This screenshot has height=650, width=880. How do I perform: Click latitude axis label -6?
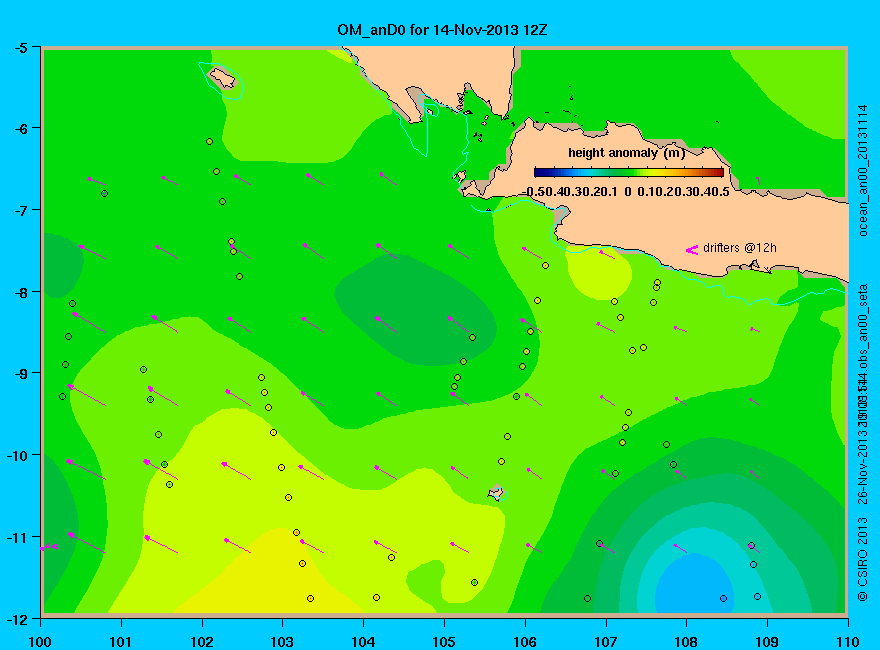[20, 129]
